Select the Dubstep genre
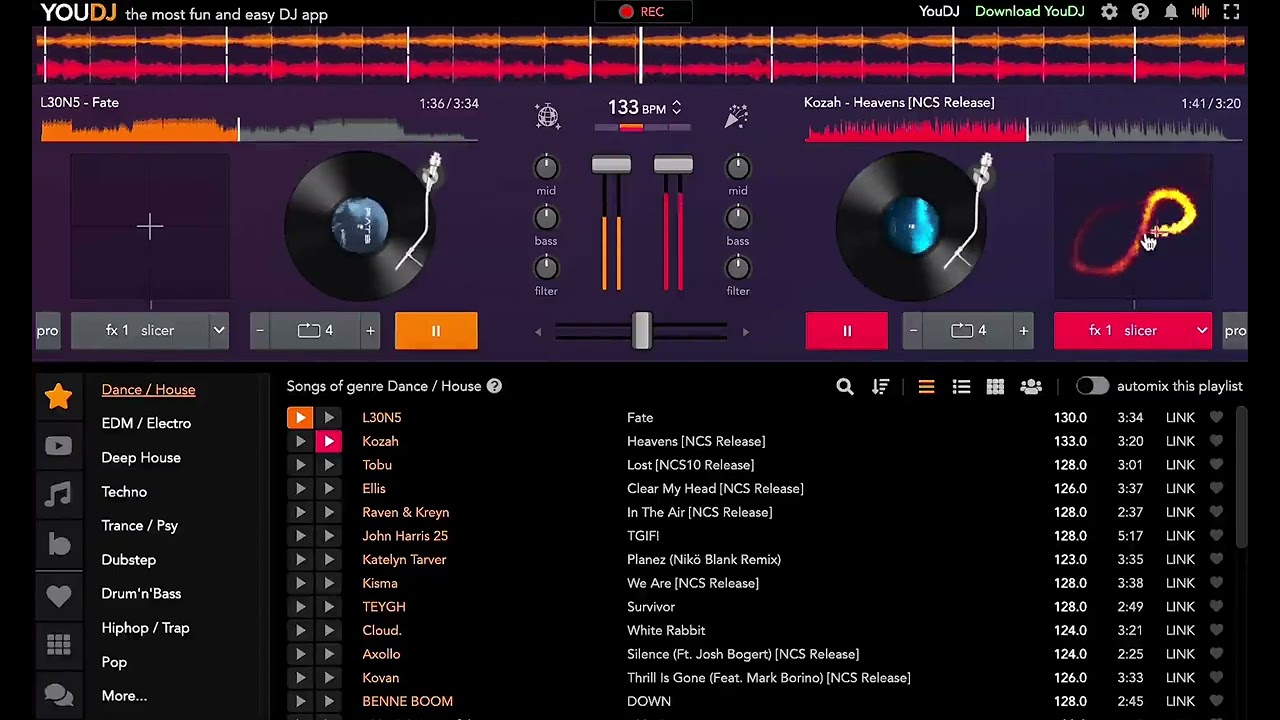The height and width of the screenshot is (720, 1280). (x=128, y=560)
